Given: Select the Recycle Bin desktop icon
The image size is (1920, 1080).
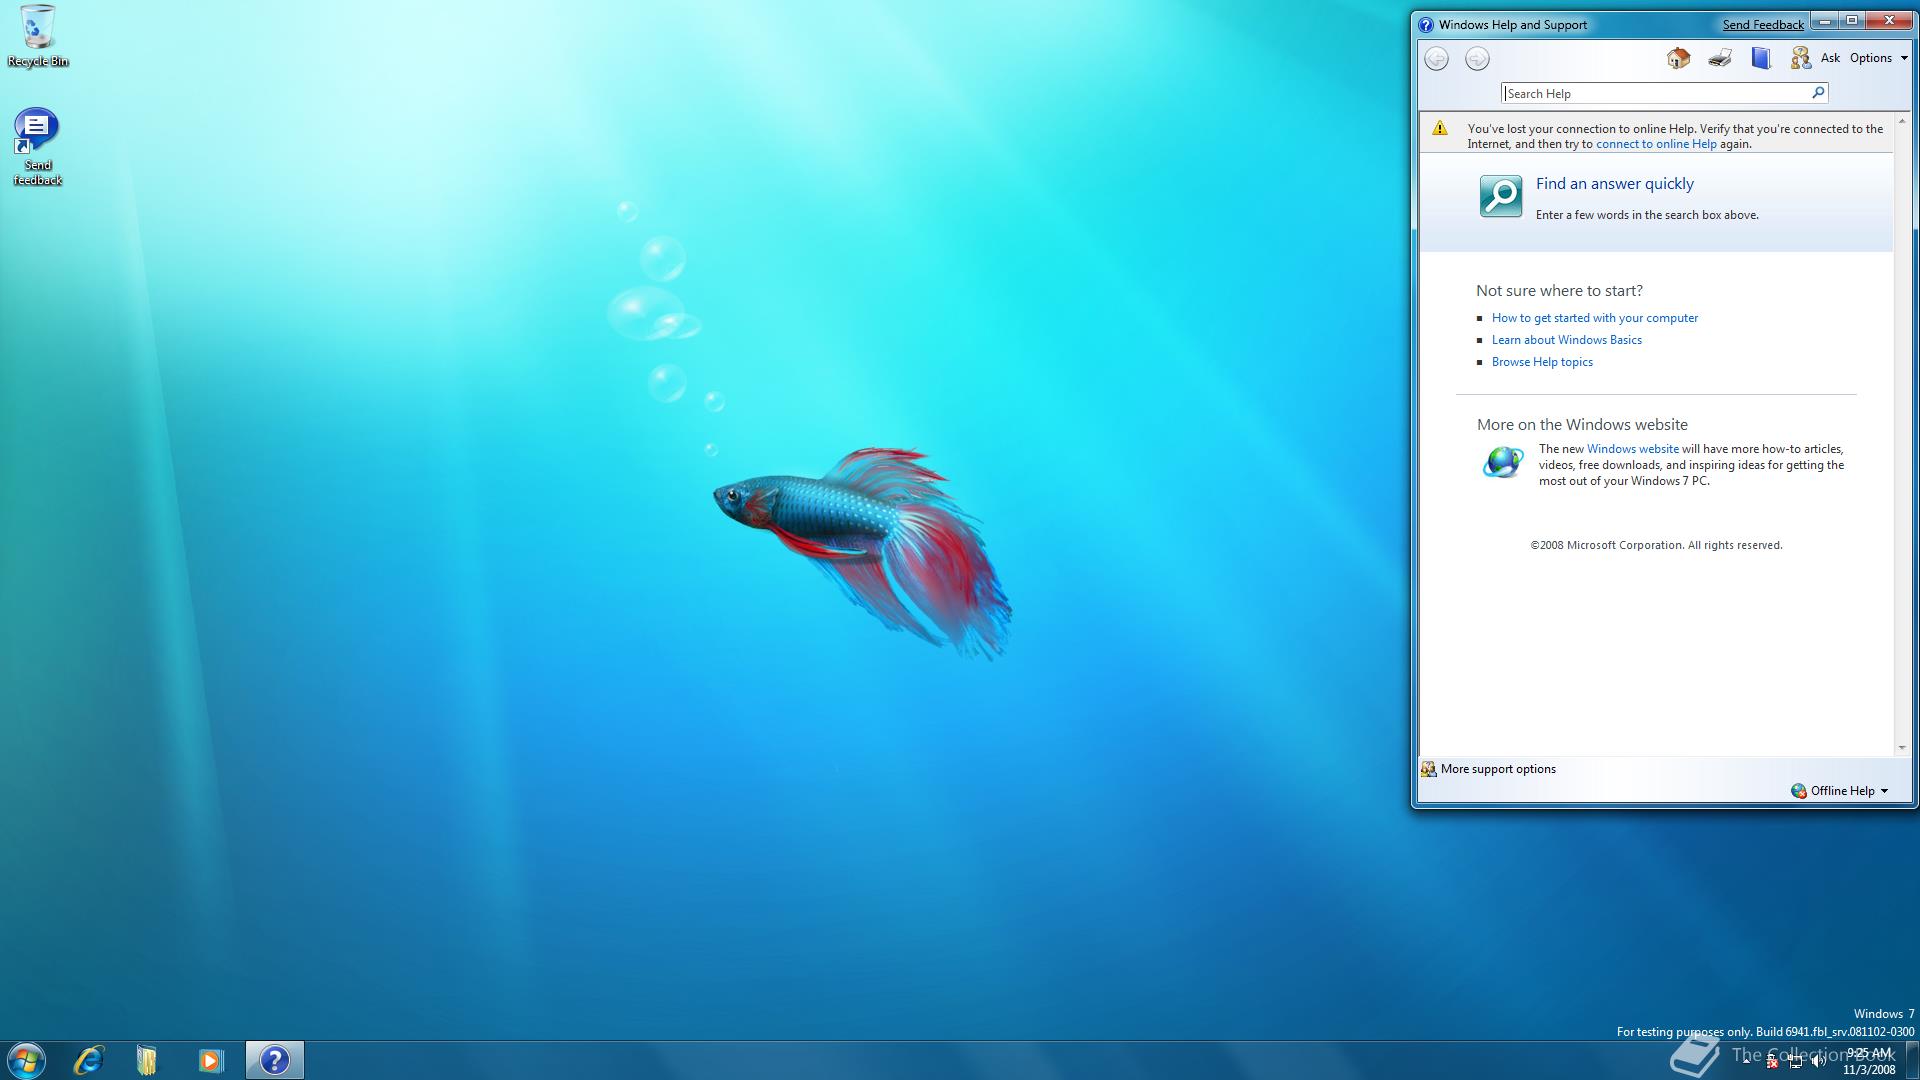Looking at the screenshot, I should click(38, 36).
